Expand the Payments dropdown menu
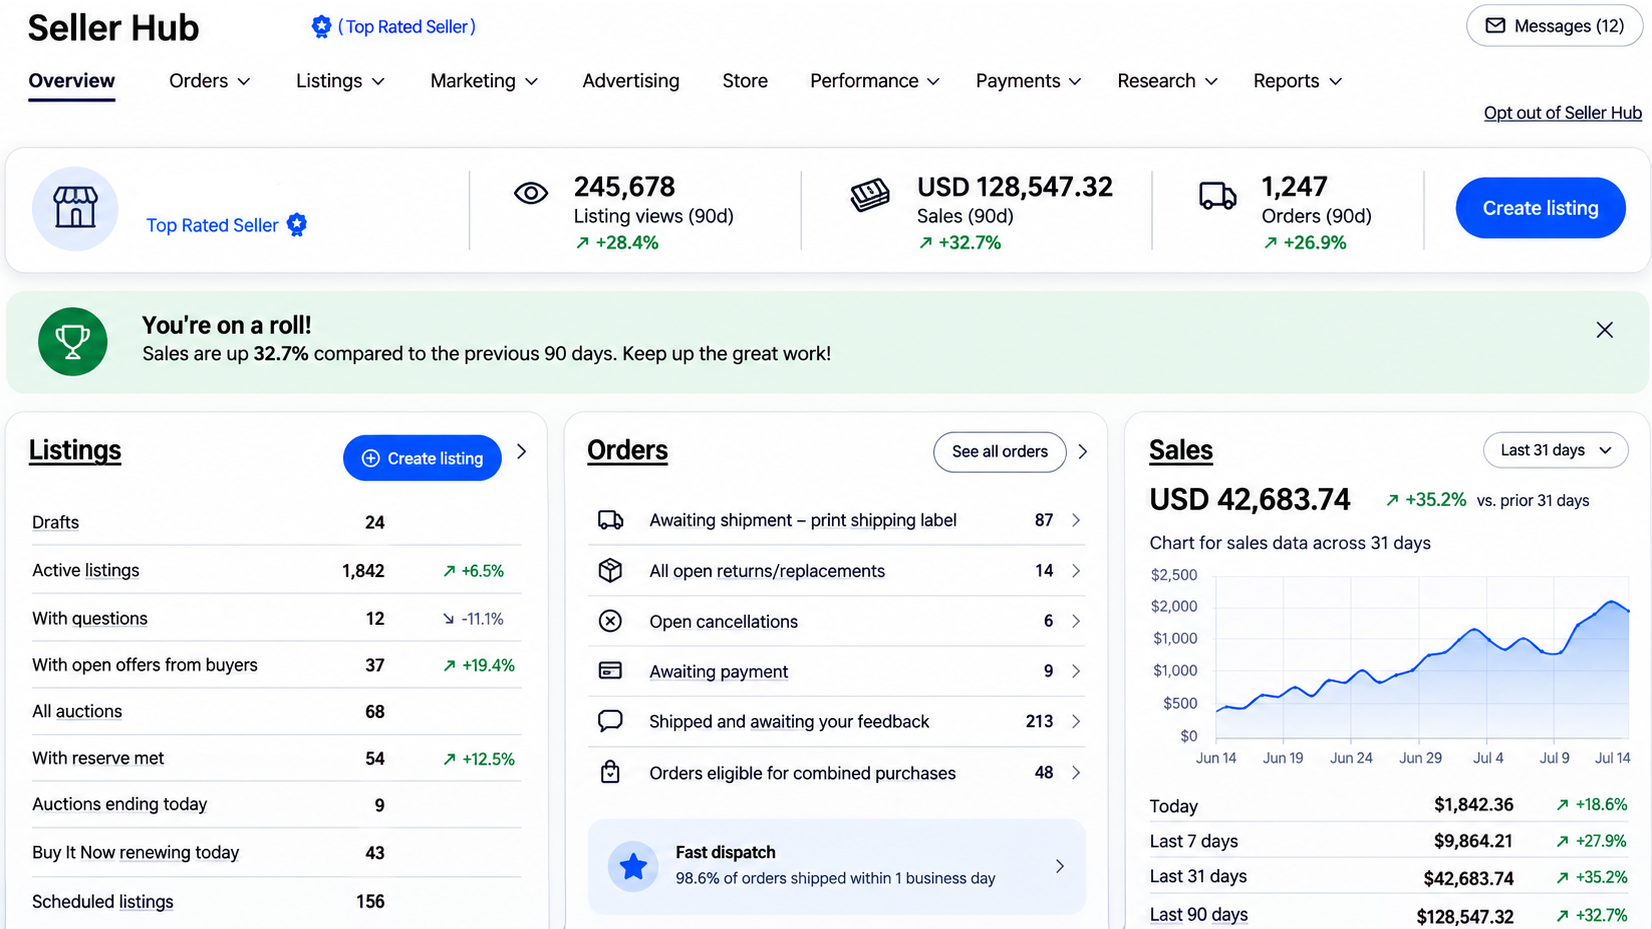This screenshot has width=1652, height=929. coord(1028,81)
